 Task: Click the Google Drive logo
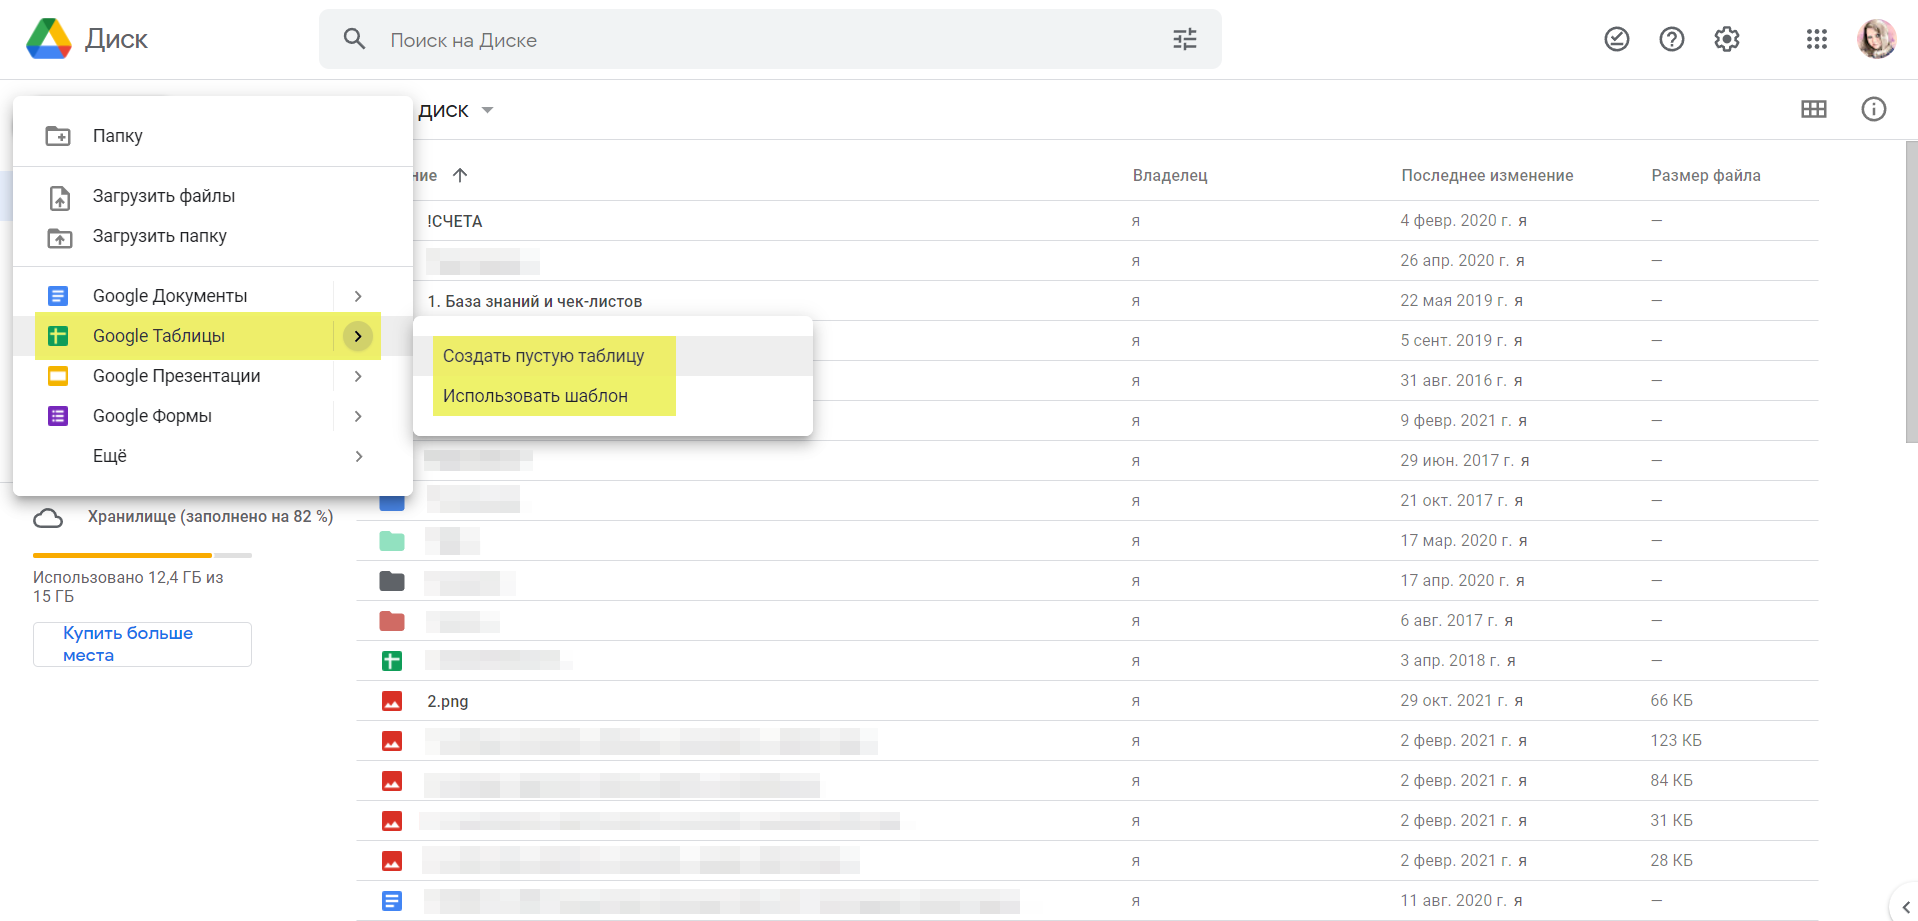[x=49, y=39]
